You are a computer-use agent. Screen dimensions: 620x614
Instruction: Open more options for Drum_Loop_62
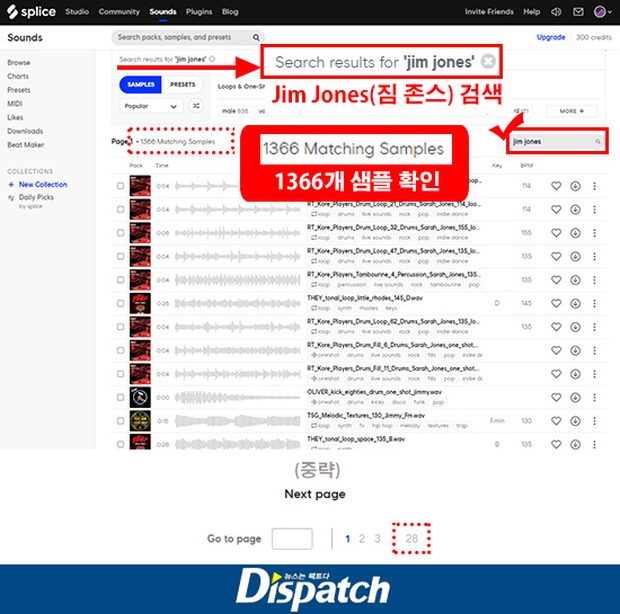click(594, 327)
